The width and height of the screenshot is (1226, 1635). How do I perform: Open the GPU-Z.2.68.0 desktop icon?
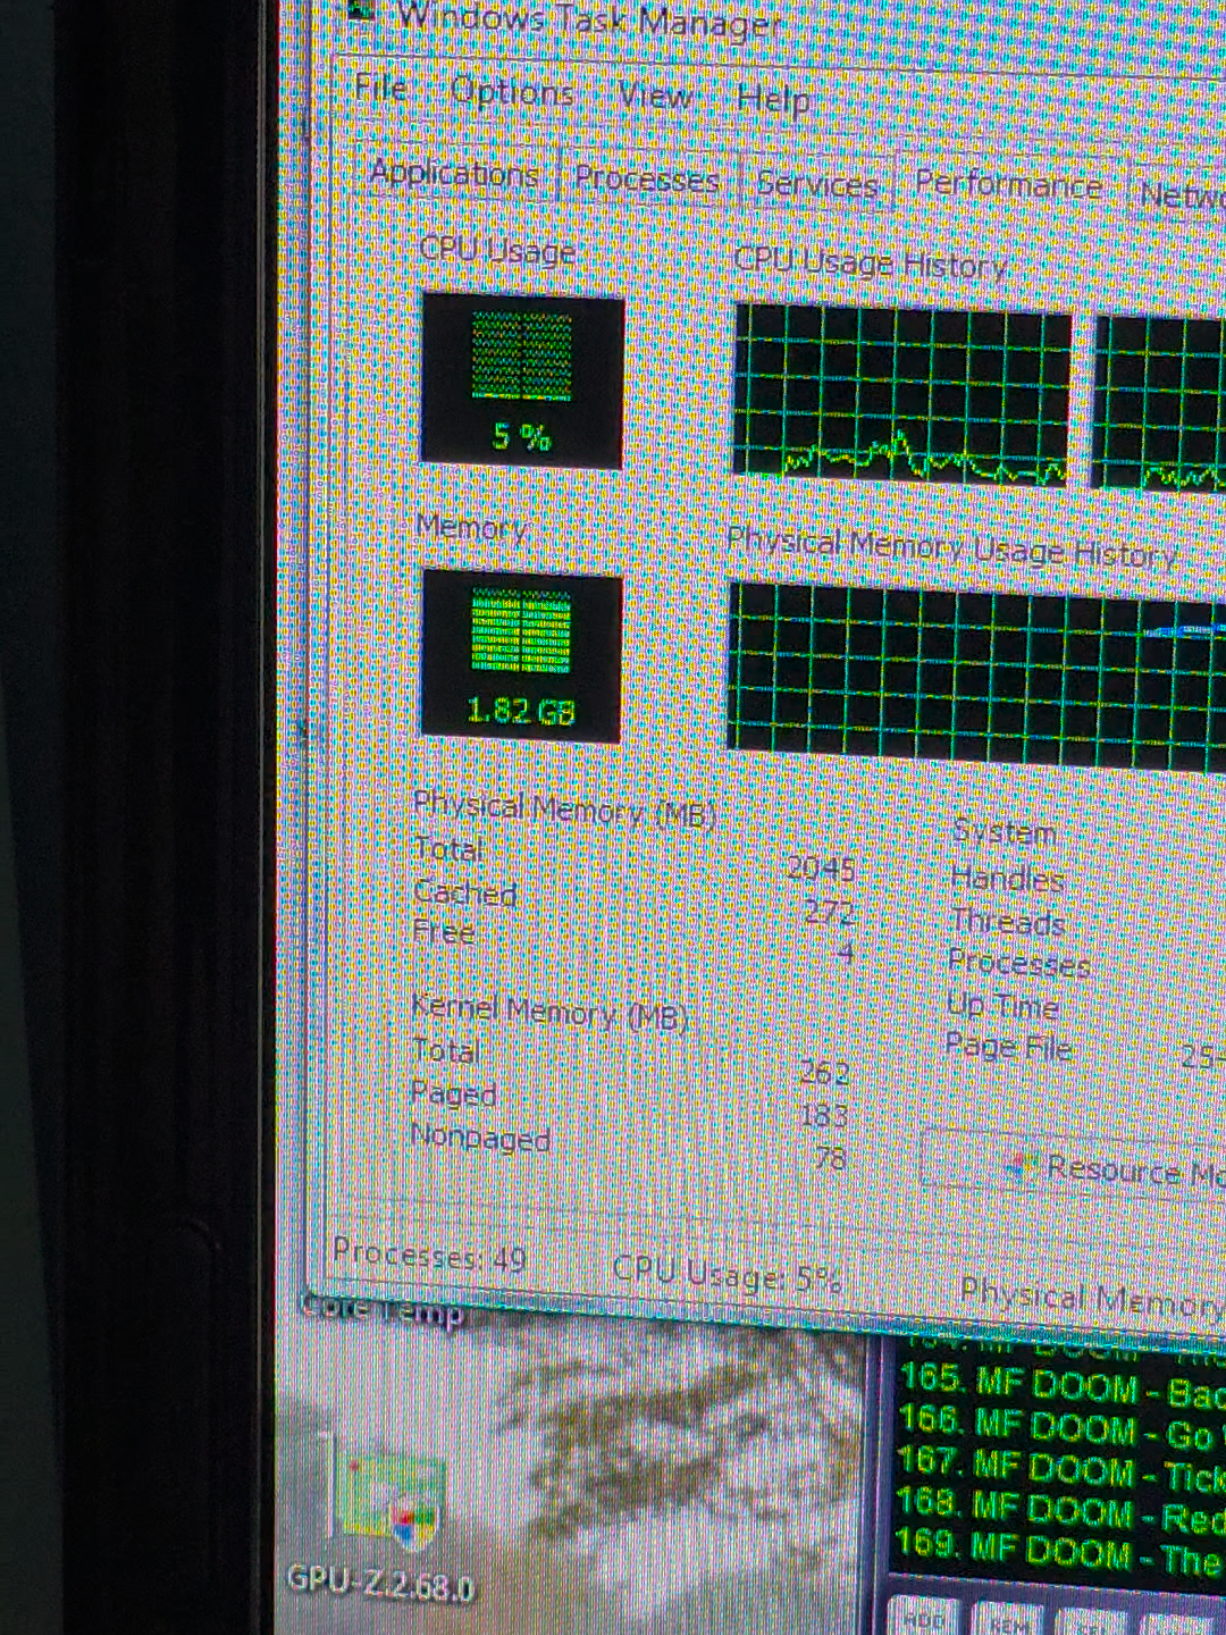point(385,1520)
